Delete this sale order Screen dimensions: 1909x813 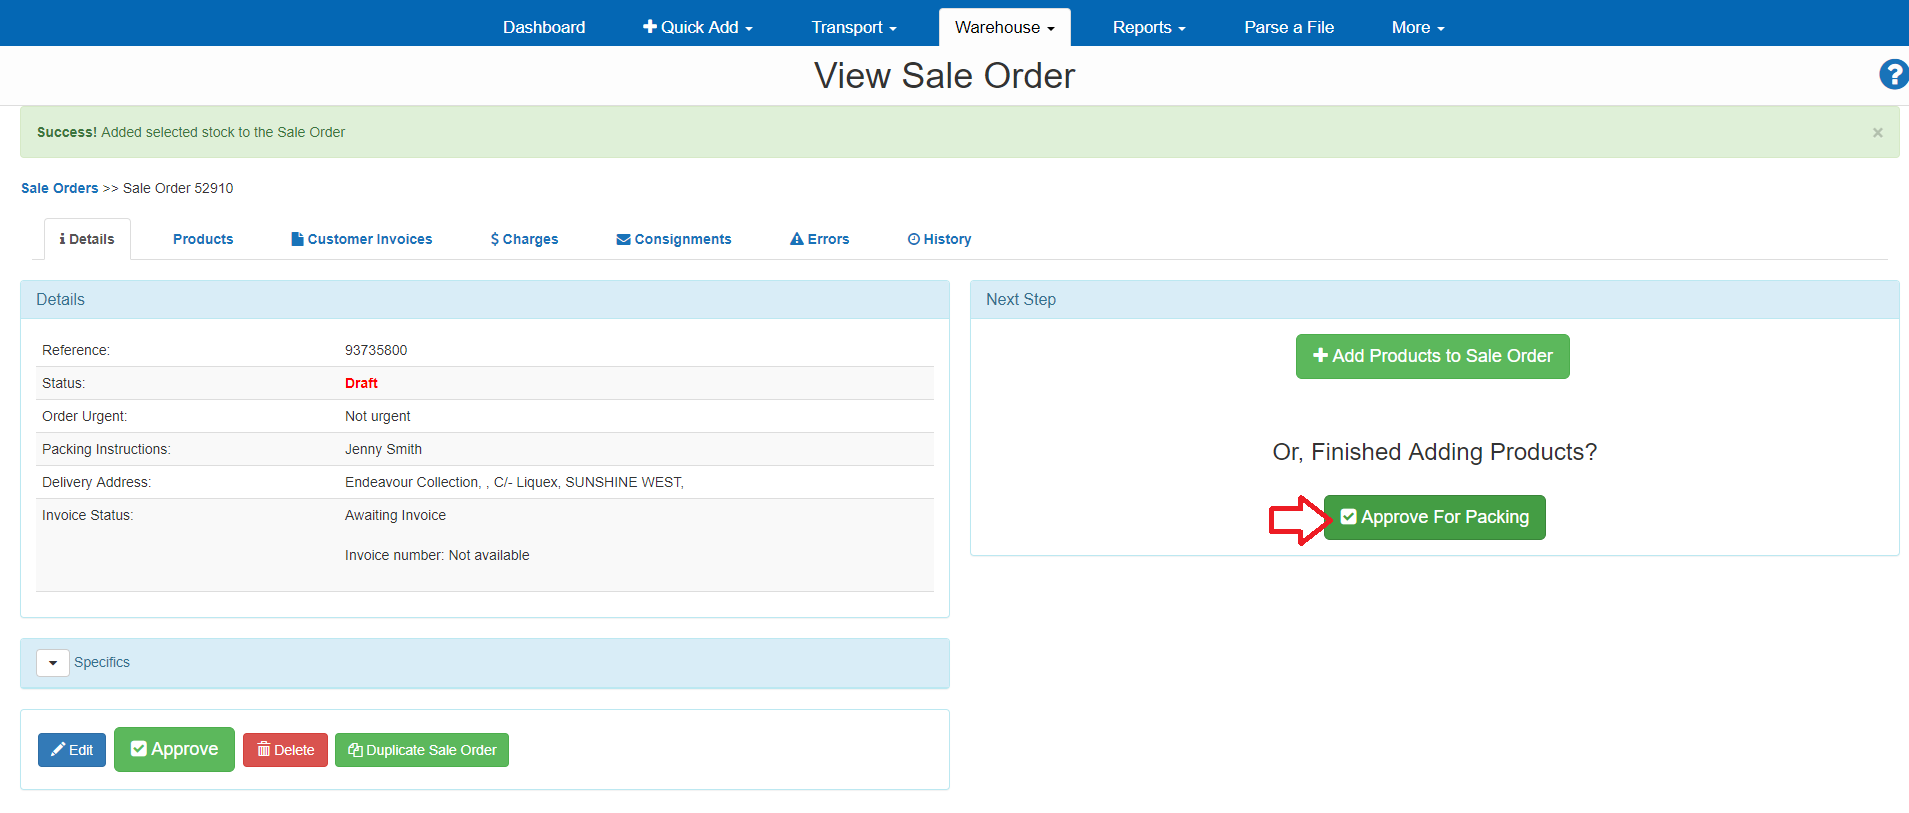tap(285, 750)
